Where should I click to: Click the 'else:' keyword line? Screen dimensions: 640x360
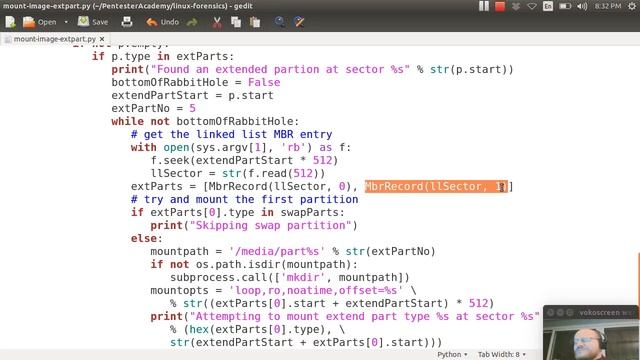point(147,238)
